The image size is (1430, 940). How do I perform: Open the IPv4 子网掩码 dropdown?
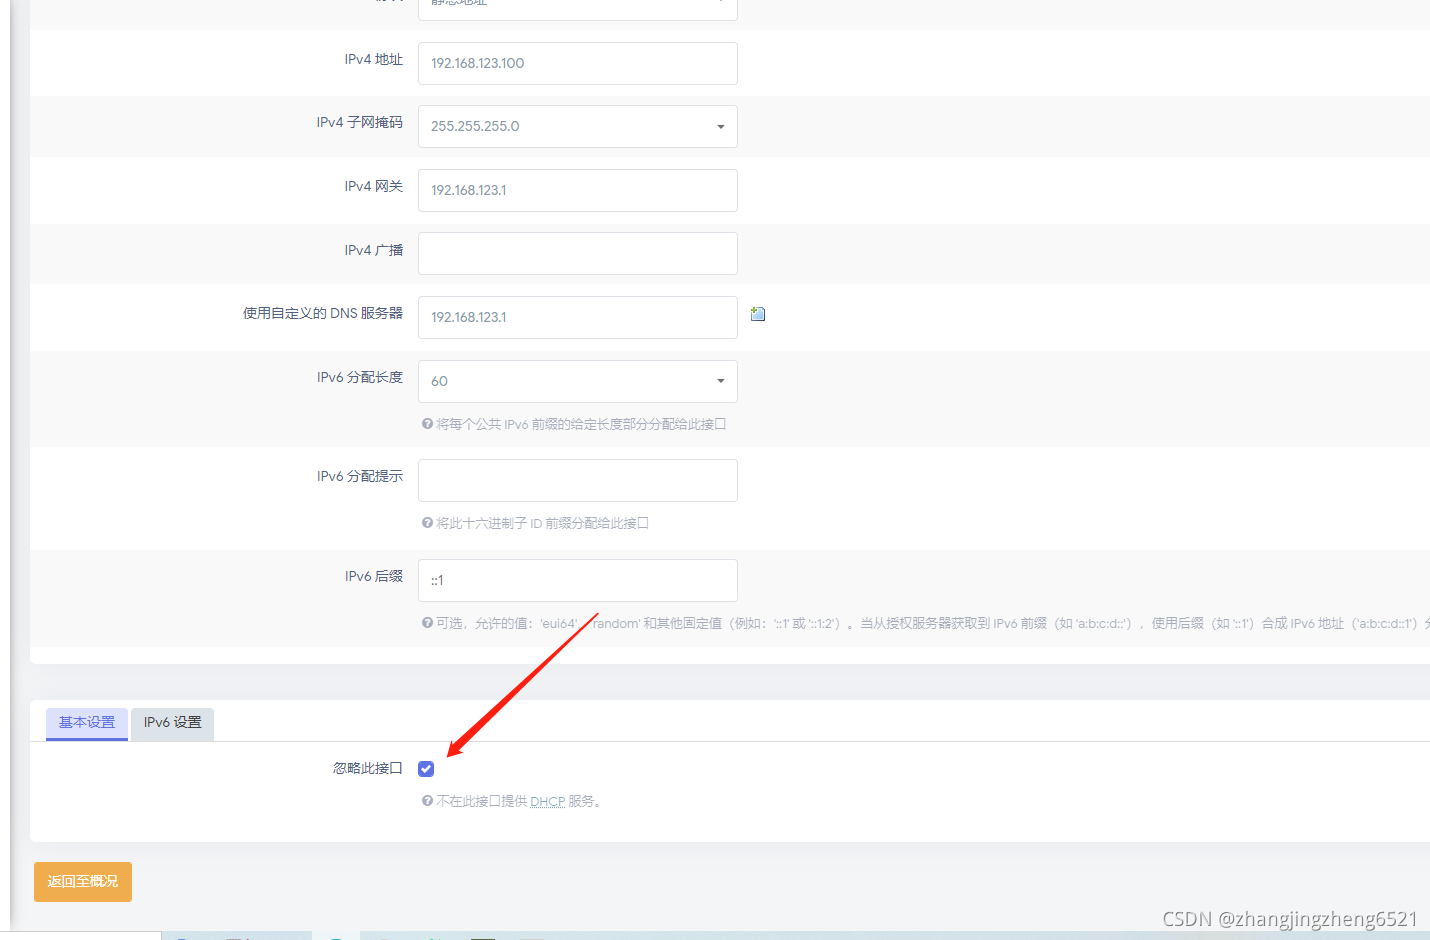point(578,127)
